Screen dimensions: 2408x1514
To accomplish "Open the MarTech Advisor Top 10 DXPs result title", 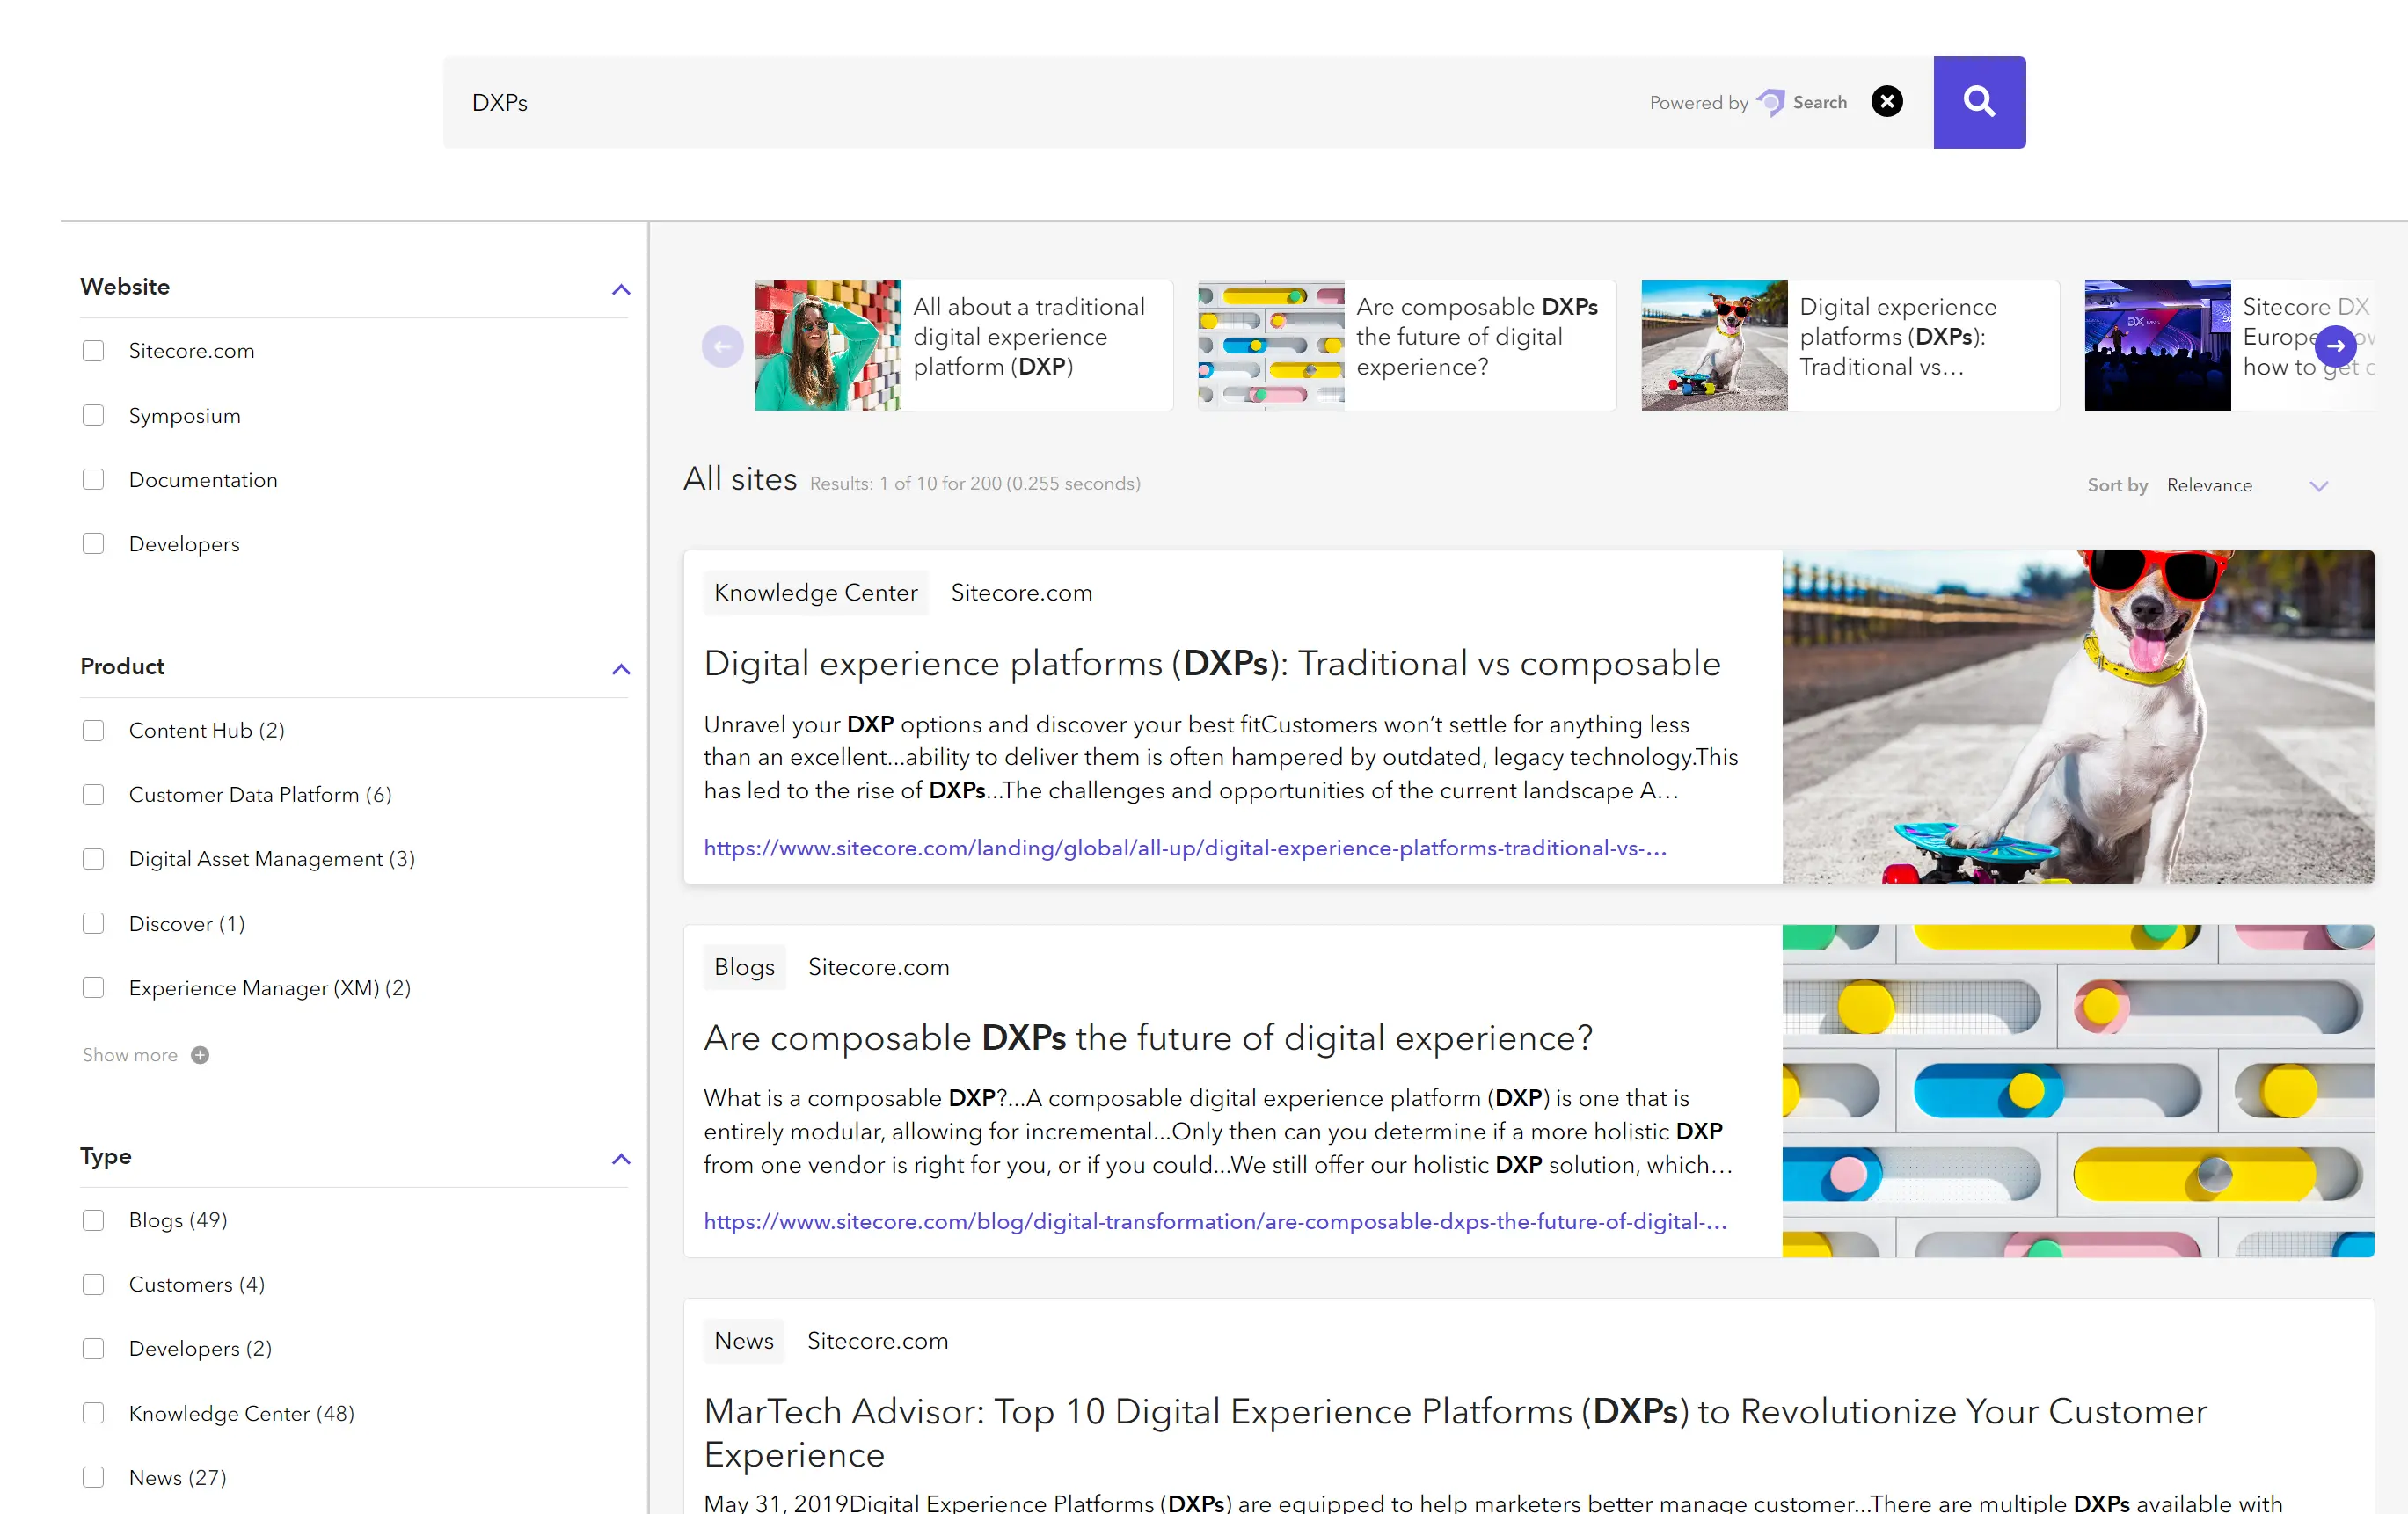I will tap(1455, 1432).
